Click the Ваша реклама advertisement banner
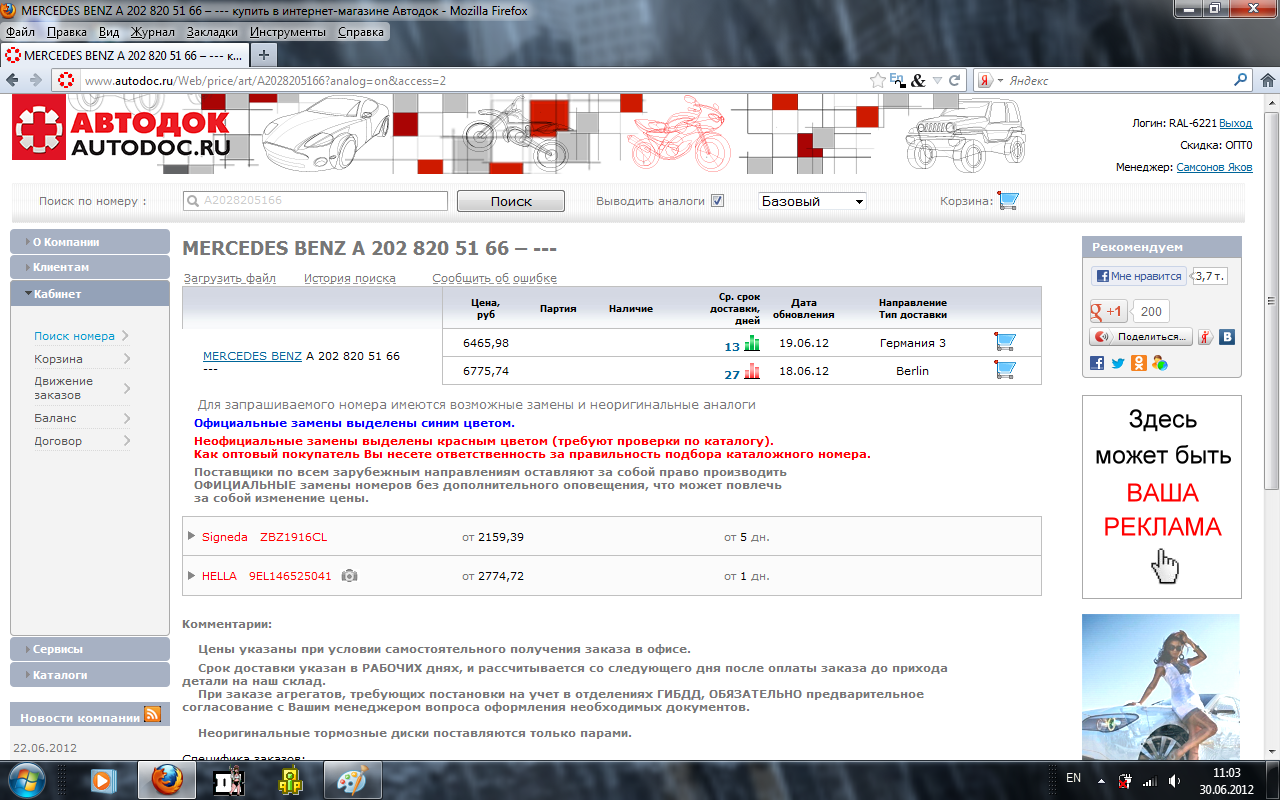1280x800 pixels. (x=1161, y=496)
